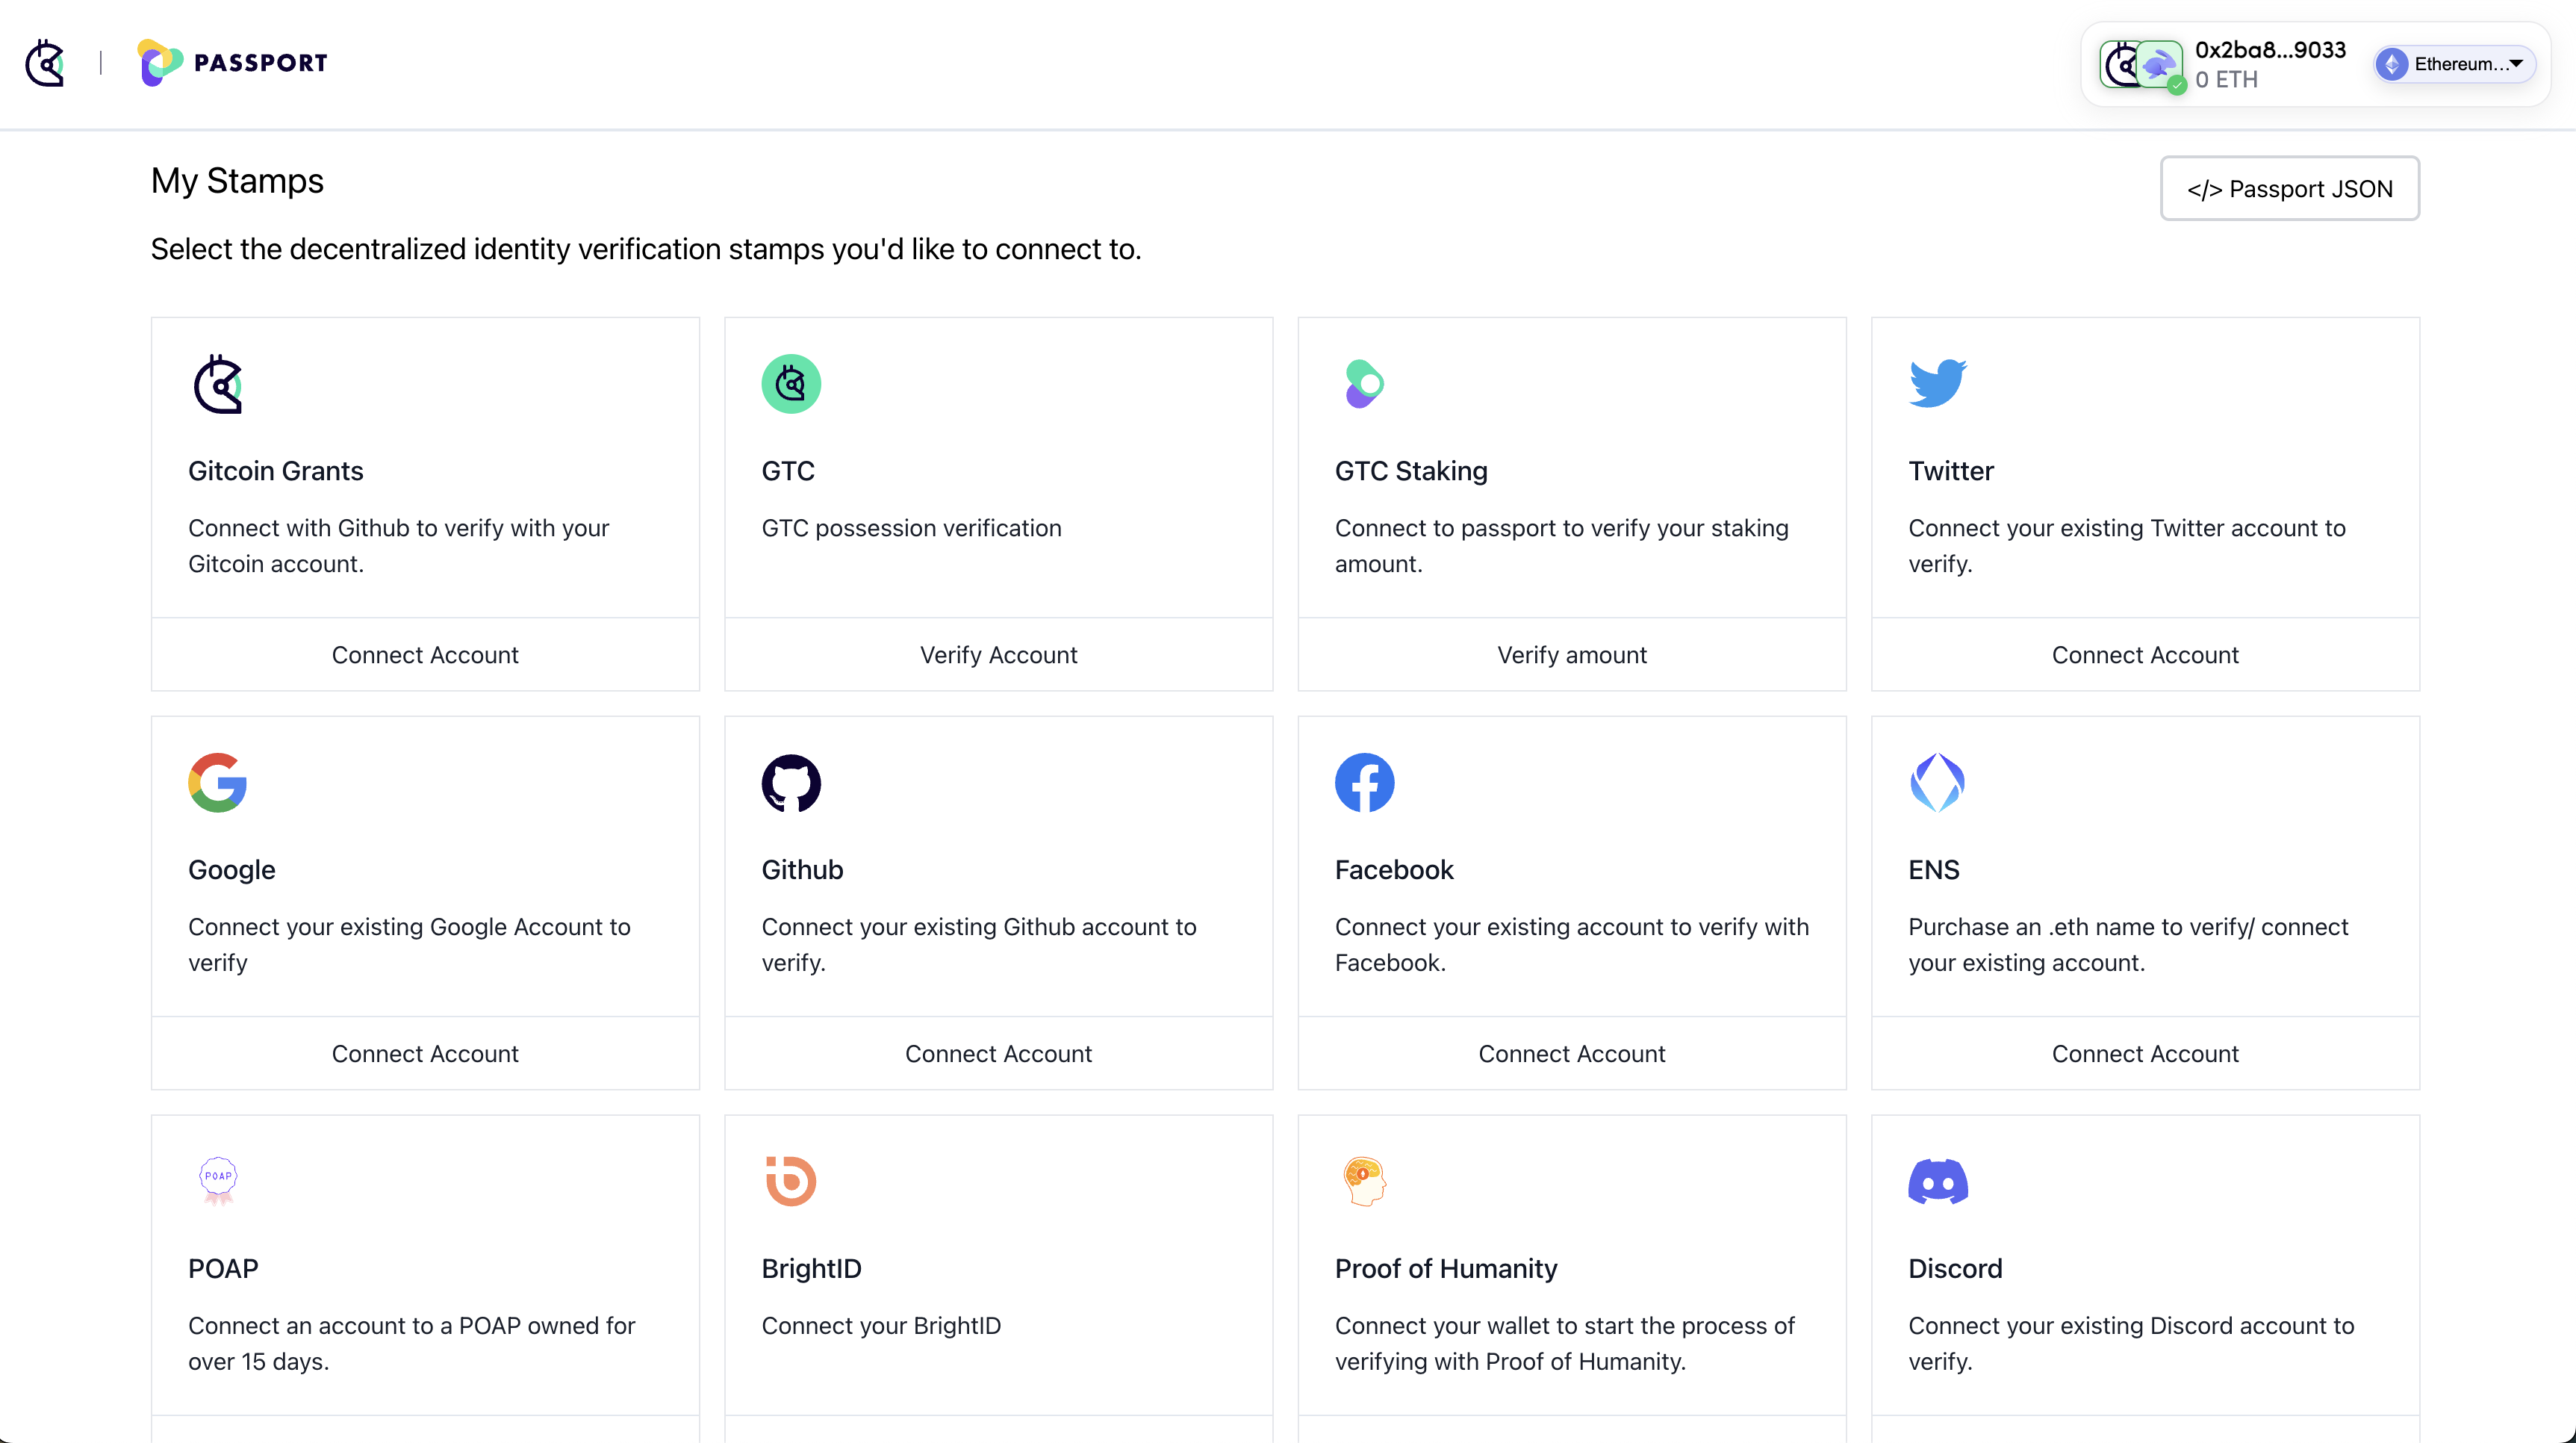Click the My Stamps heading
2576x1443 pixels.
[237, 181]
